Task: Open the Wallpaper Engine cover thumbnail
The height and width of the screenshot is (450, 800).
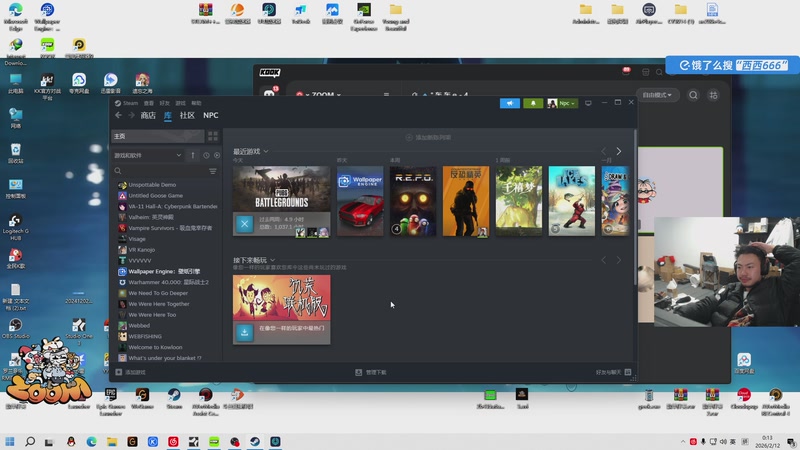Action: click(360, 201)
